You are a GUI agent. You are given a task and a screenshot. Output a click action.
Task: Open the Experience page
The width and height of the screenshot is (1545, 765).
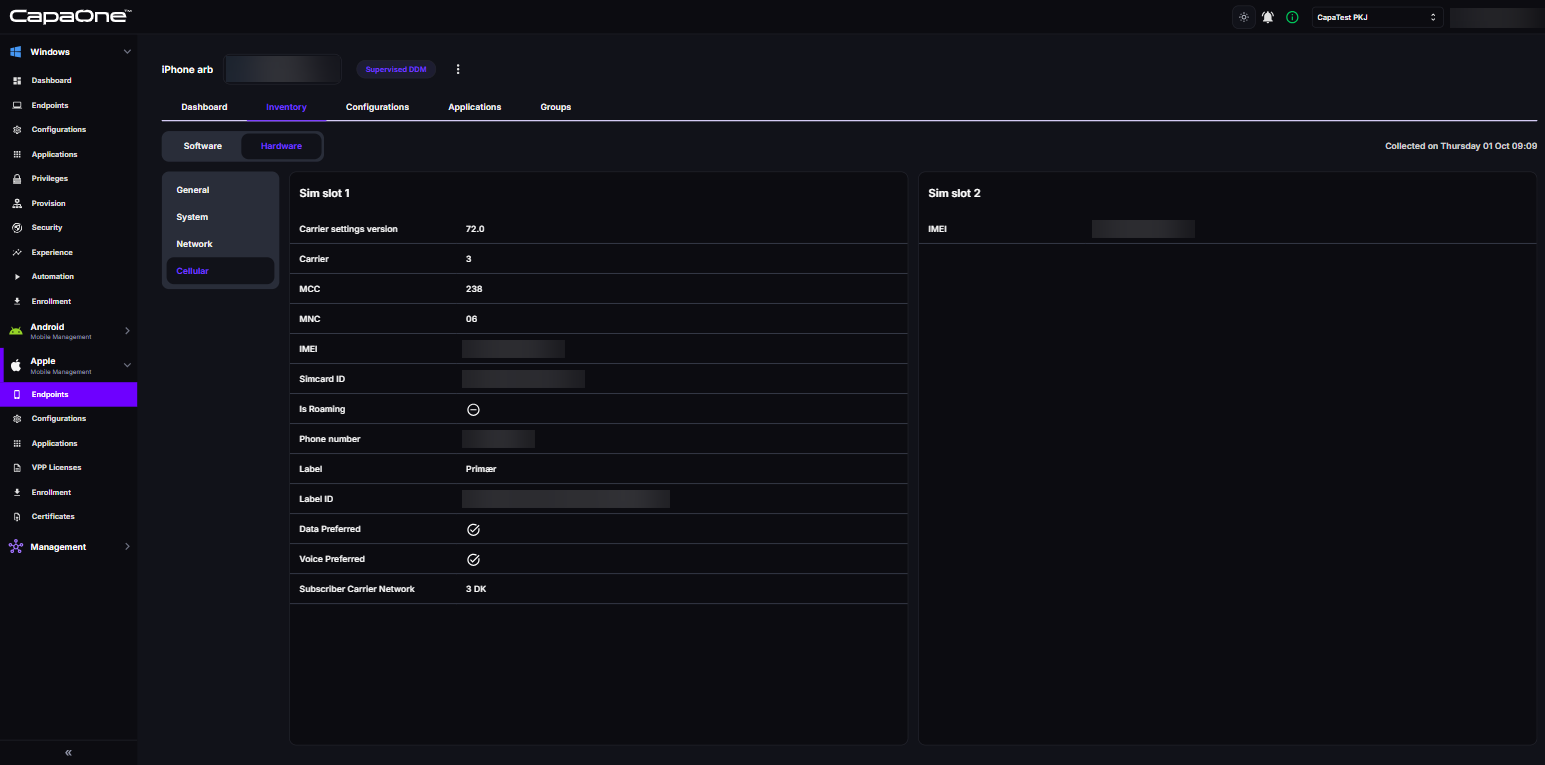(x=52, y=252)
